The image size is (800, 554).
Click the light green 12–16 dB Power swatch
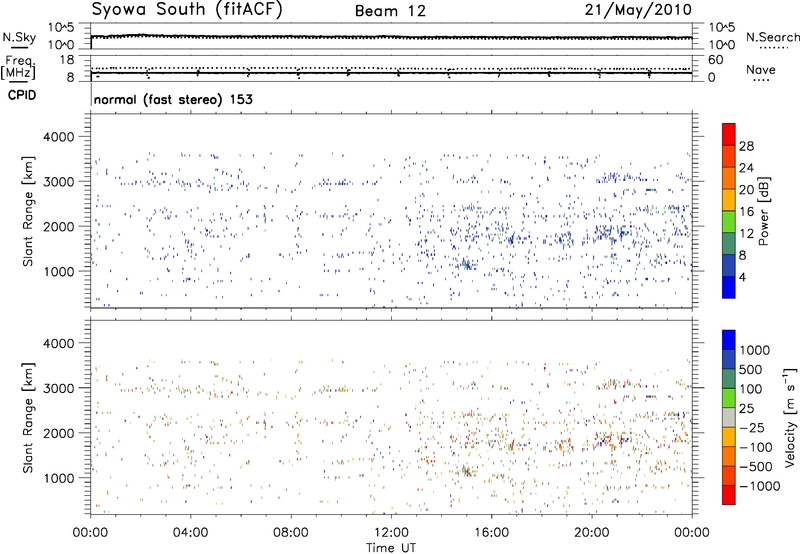tap(729, 221)
